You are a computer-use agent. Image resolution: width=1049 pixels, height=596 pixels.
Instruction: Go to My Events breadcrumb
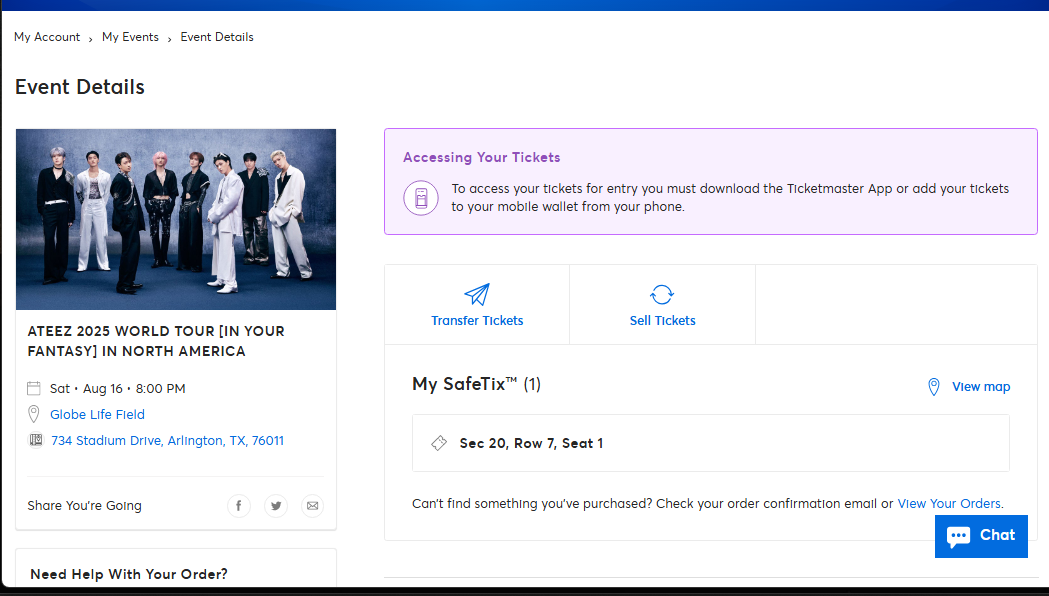point(130,37)
